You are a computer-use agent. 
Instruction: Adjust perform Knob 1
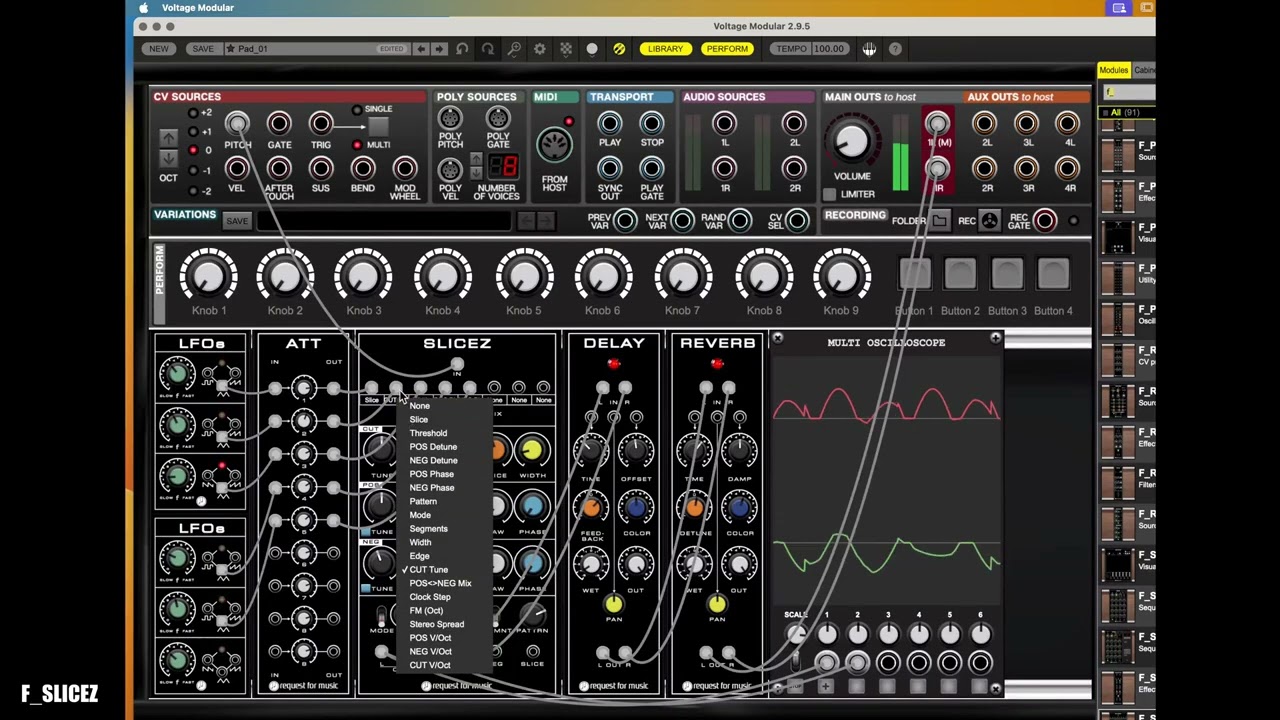click(208, 277)
